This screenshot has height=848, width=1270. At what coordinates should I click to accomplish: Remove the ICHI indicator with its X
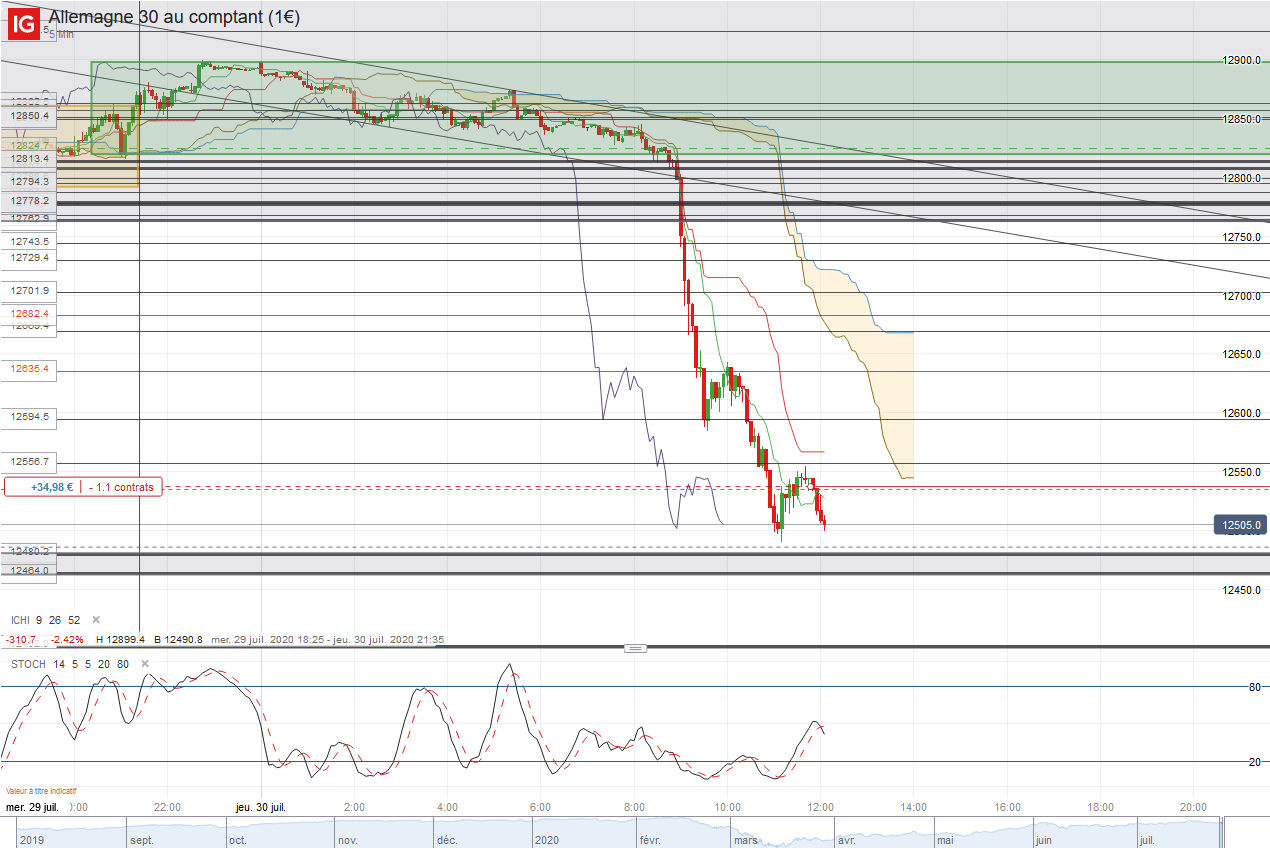[x=97, y=620]
